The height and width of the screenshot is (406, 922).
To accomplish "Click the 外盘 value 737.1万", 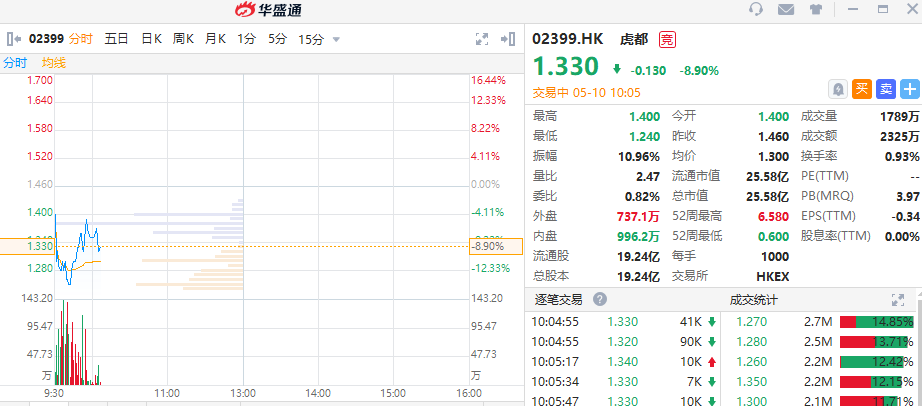I will [639, 217].
